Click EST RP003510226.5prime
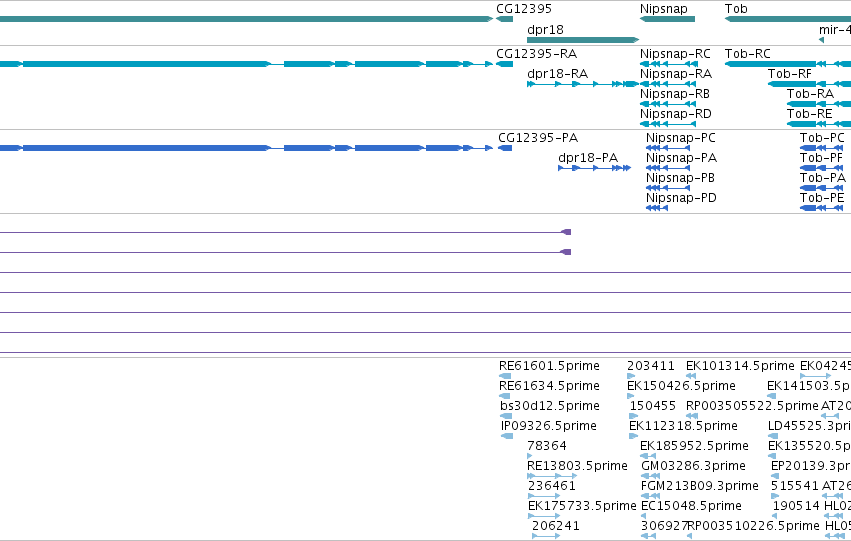This screenshot has width=851, height=541. tap(753, 526)
